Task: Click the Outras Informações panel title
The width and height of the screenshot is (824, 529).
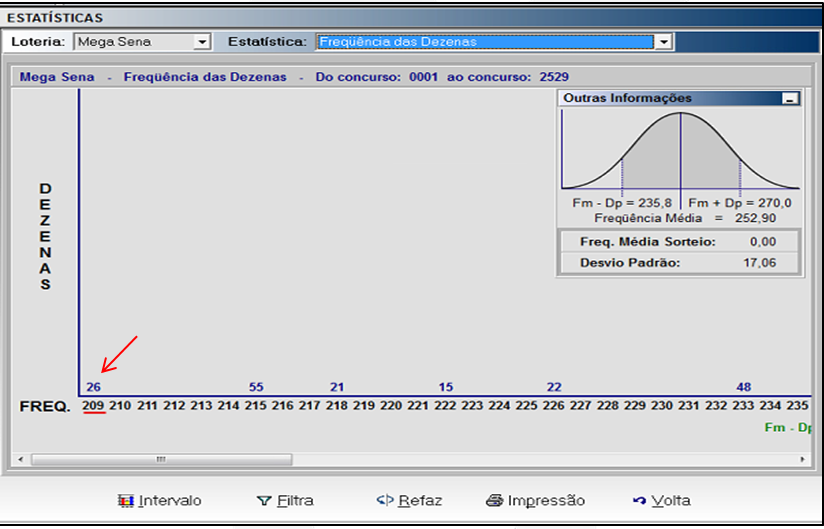Action: (x=627, y=98)
